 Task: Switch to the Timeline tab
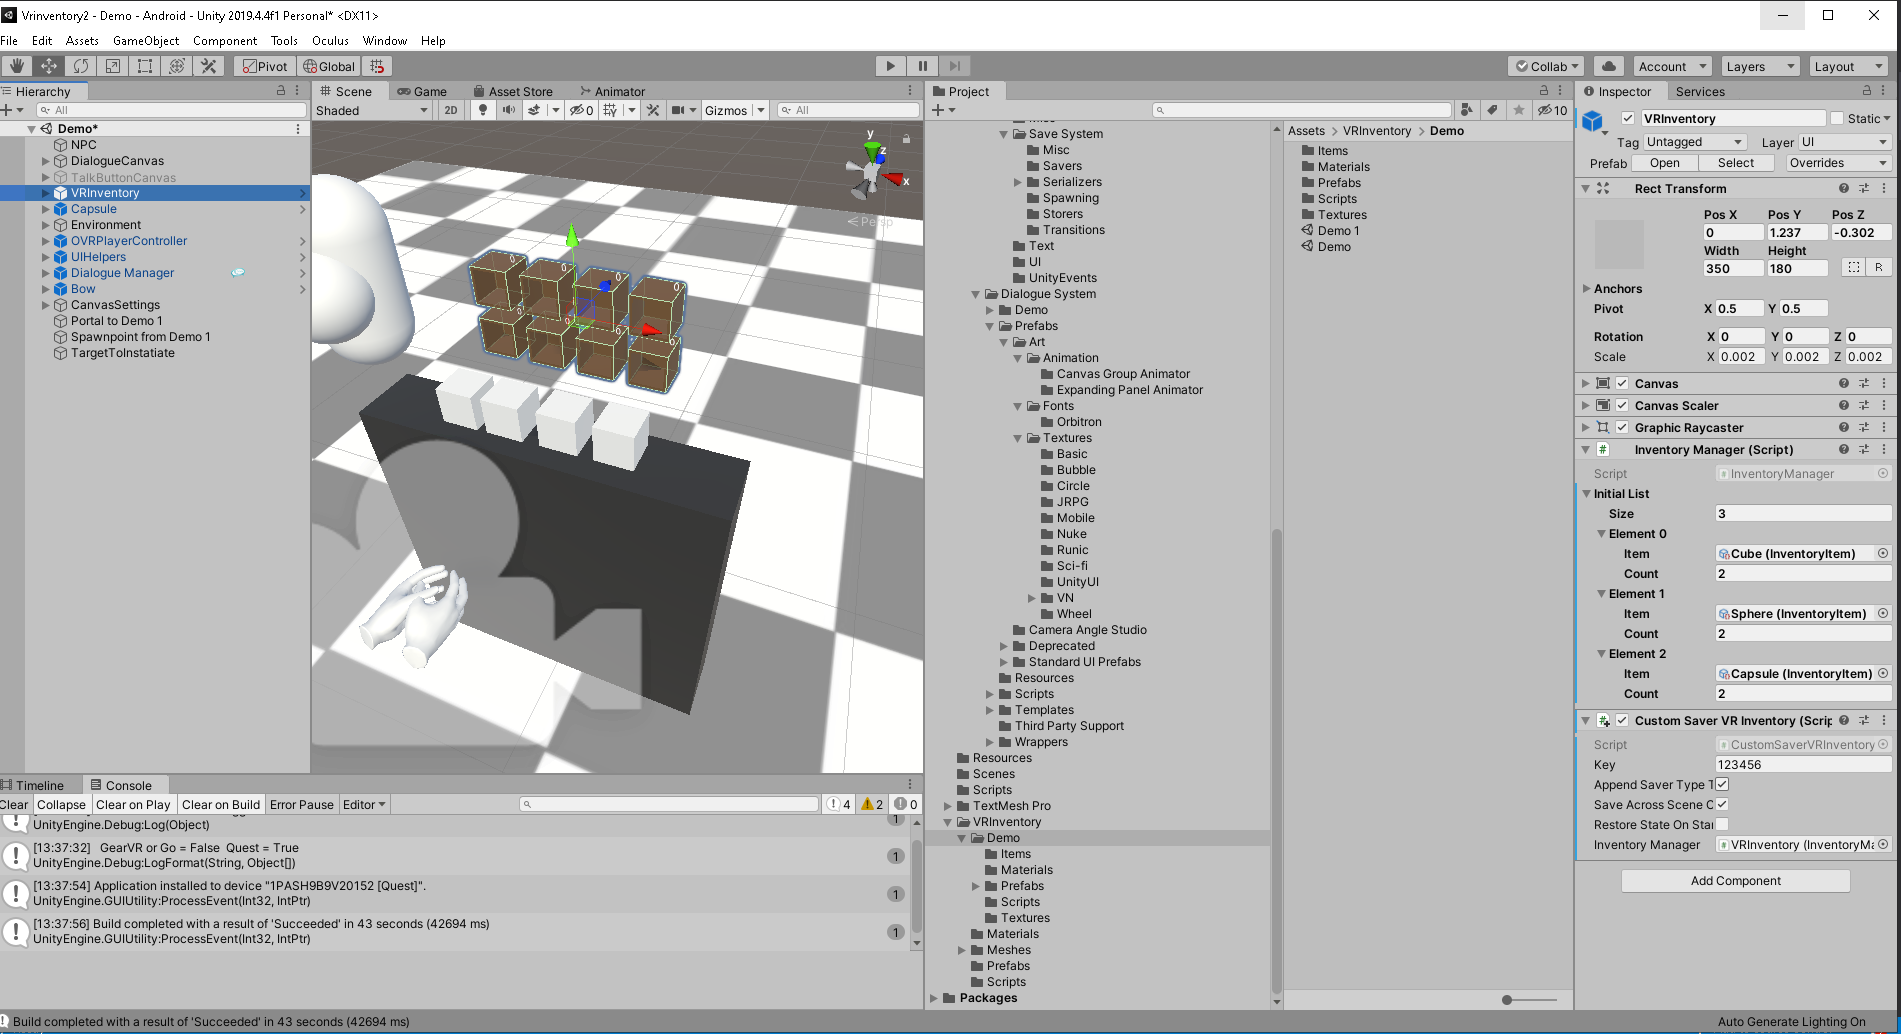click(33, 785)
